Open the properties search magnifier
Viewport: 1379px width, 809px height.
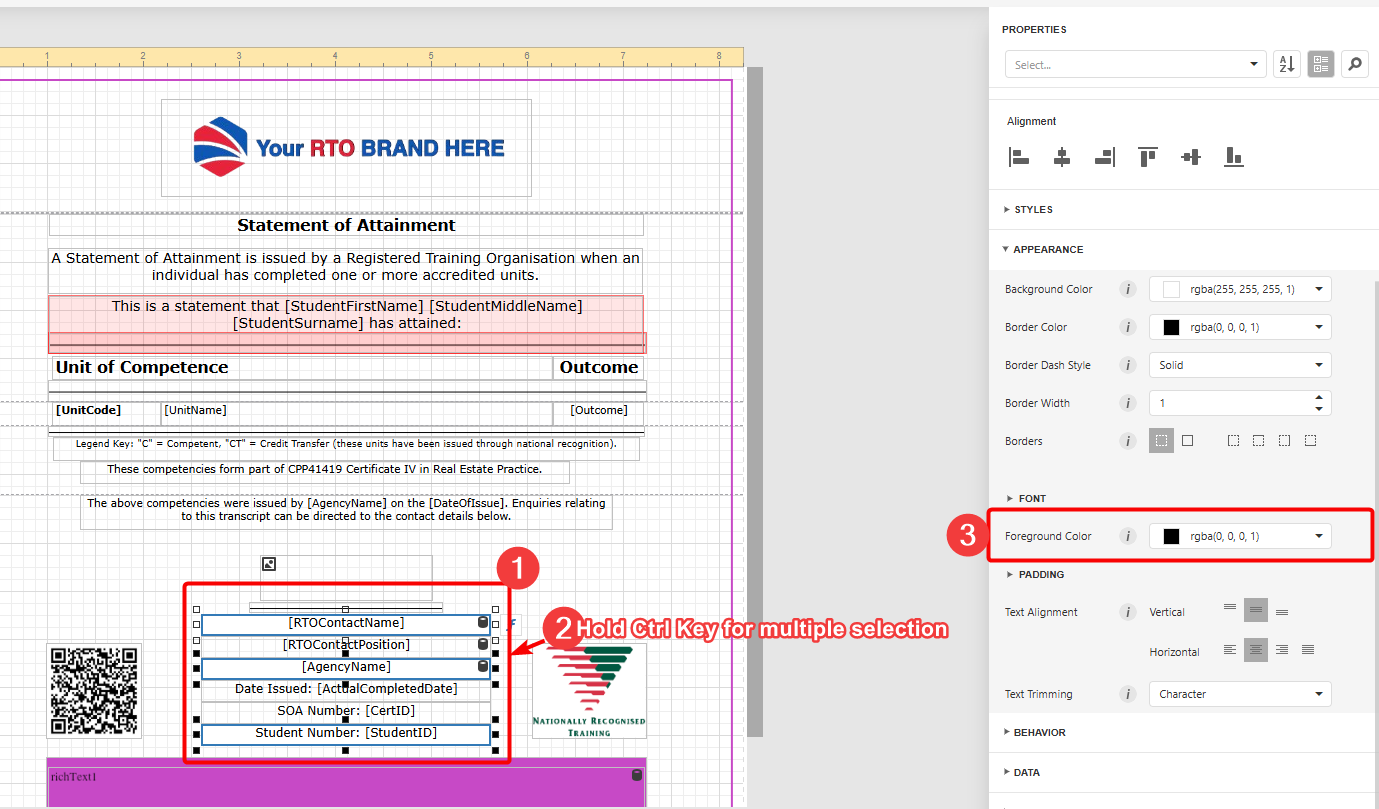pos(1354,65)
